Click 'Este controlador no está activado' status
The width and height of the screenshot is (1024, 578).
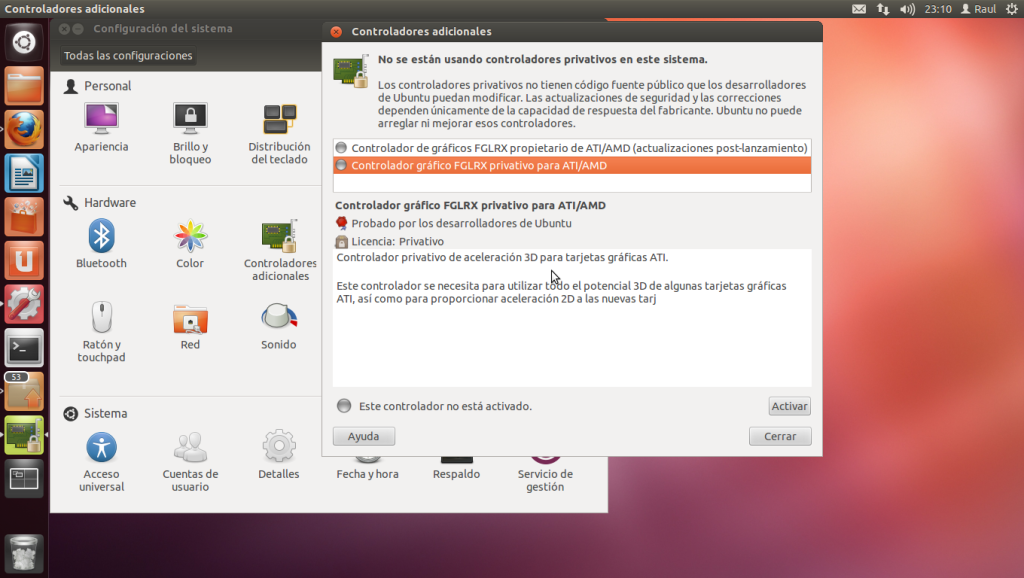(x=445, y=406)
